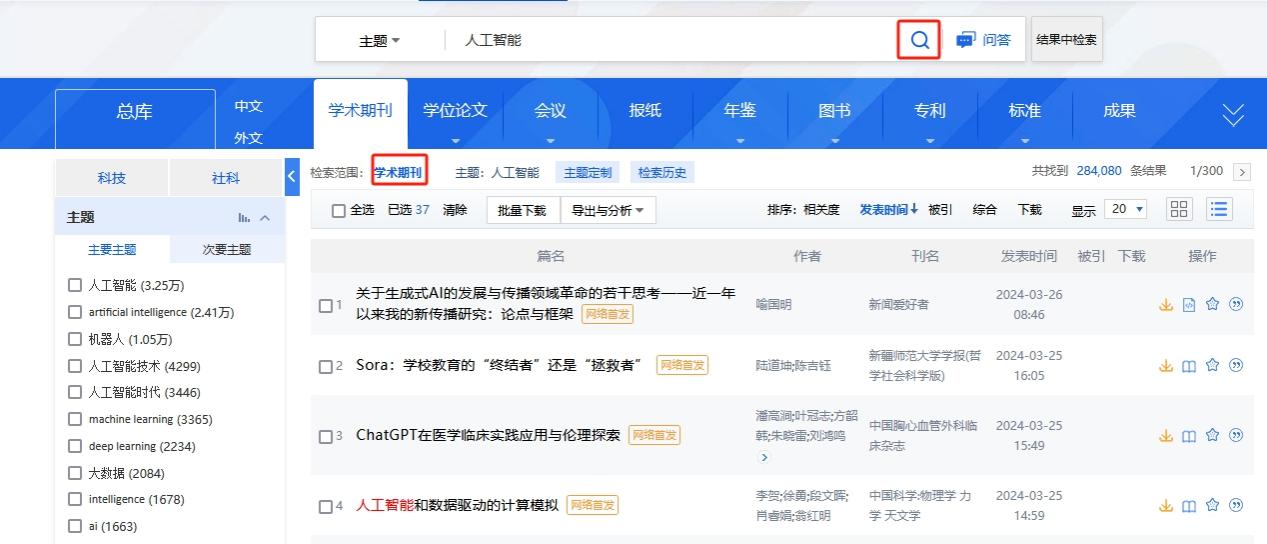Screen dimensions: 1267x544
Task: Expand more database categories chevron
Action: click(x=1233, y=115)
